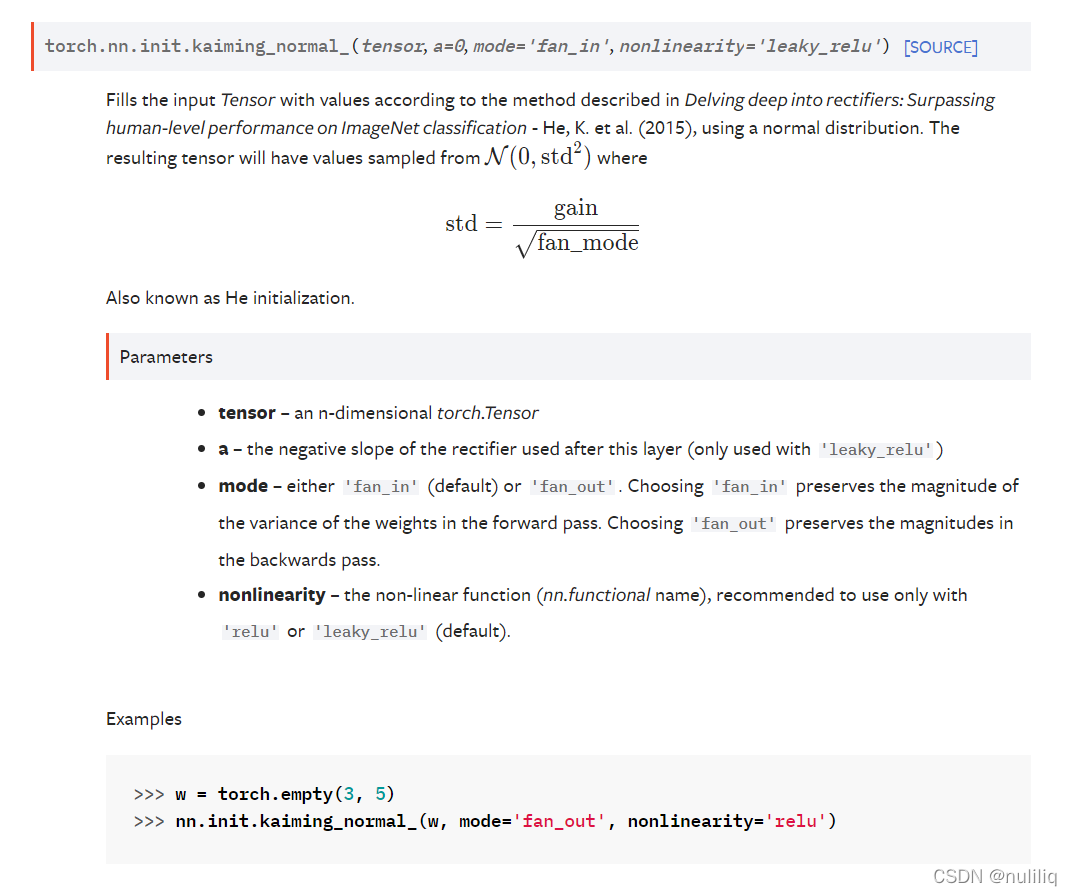This screenshot has height=896, width=1072.
Task: Click the std equals gain formula
Action: coord(541,226)
